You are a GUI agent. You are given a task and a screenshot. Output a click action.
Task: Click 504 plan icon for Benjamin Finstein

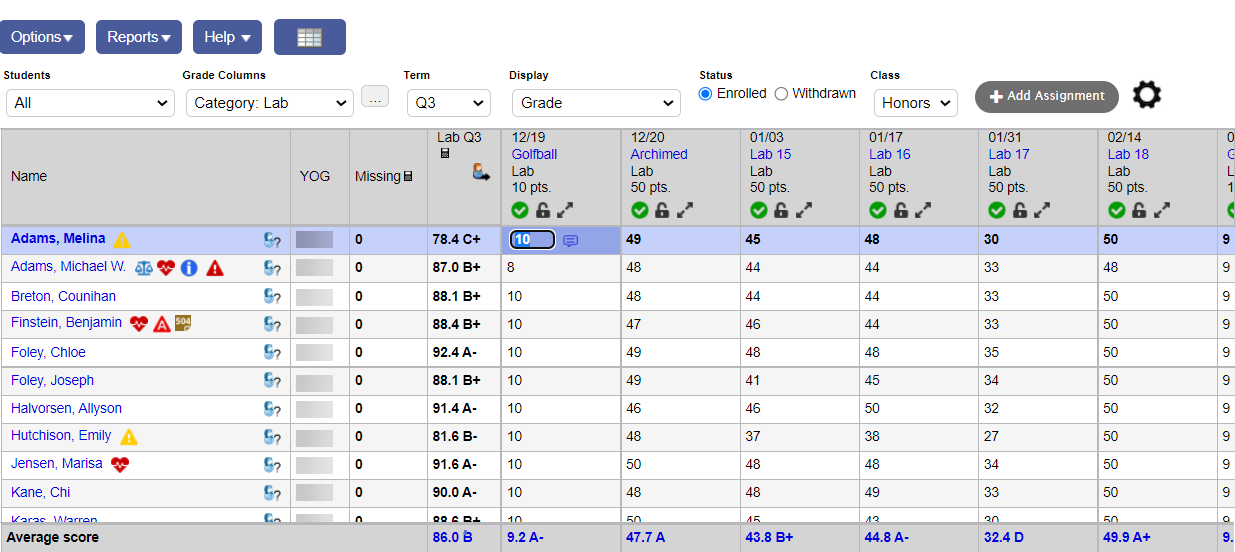(183, 323)
